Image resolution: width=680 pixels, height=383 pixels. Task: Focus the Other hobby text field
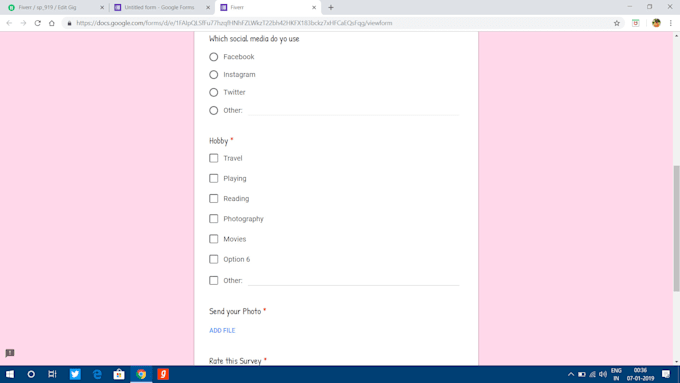[x=353, y=281]
